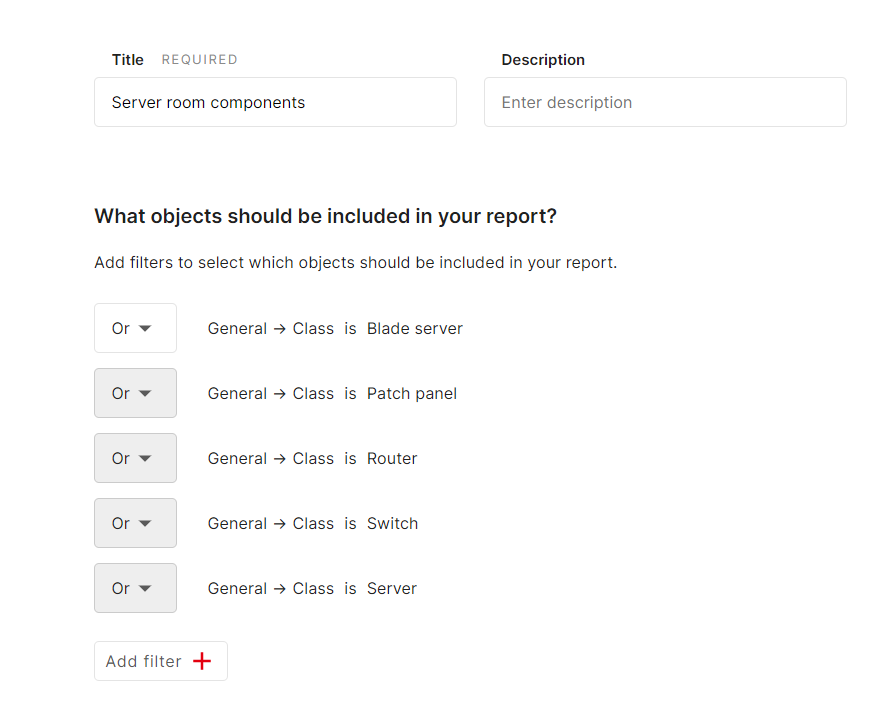Click the Add filter button
This screenshot has width=877, height=708.
(x=161, y=661)
